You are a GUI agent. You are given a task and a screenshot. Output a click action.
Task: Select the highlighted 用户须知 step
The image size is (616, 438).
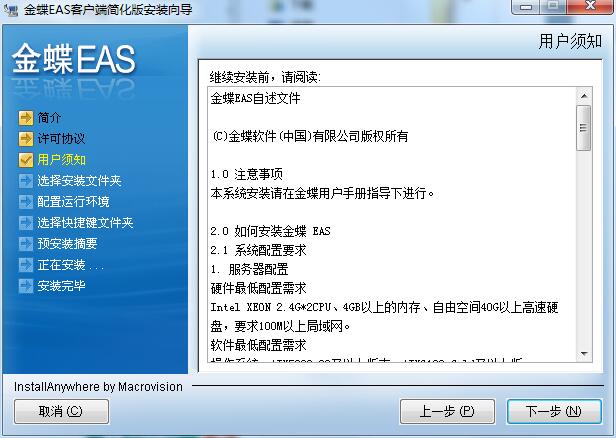61,159
